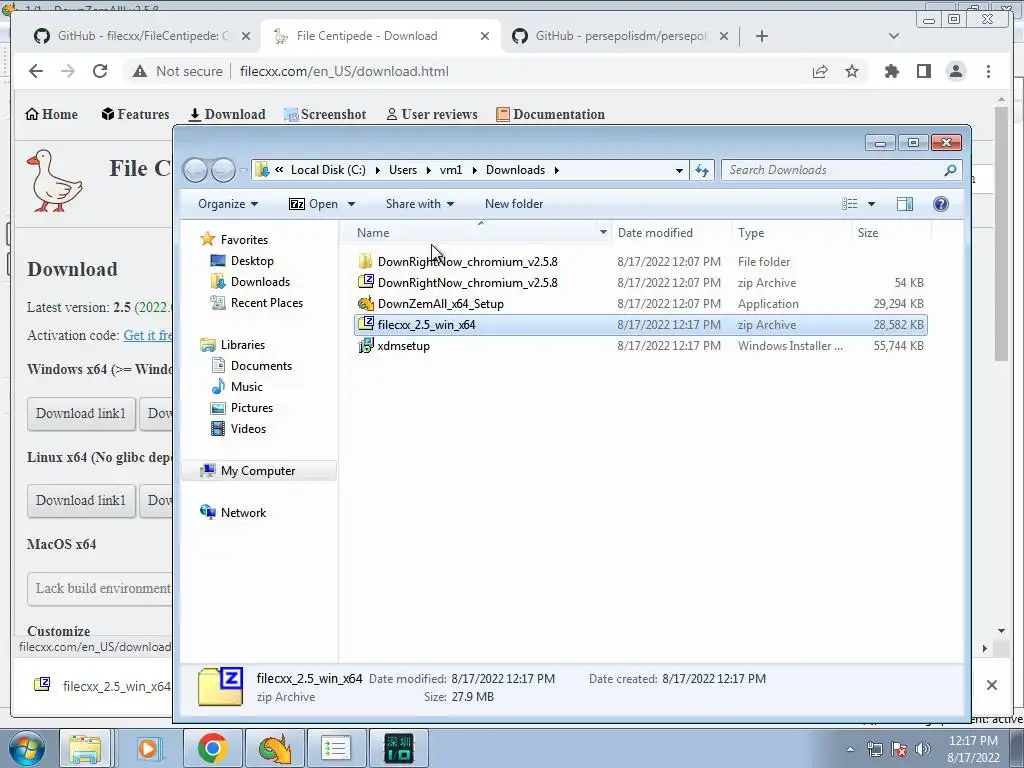Image resolution: width=1024 pixels, height=768 pixels.
Task: Open the Features page on filecxx site
Action: click(135, 114)
